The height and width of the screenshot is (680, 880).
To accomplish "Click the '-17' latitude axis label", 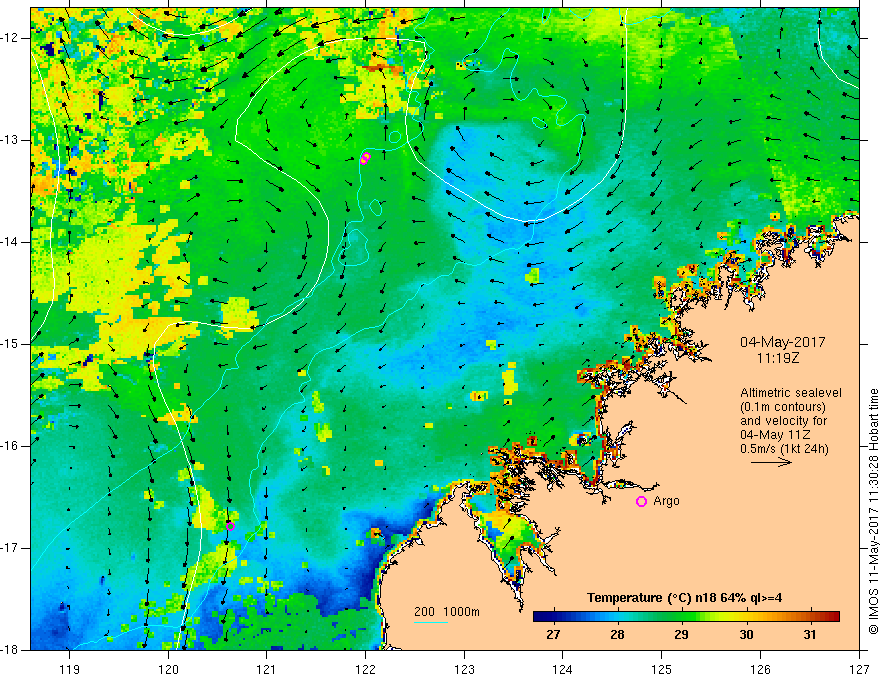I will pyautogui.click(x=10, y=548).
